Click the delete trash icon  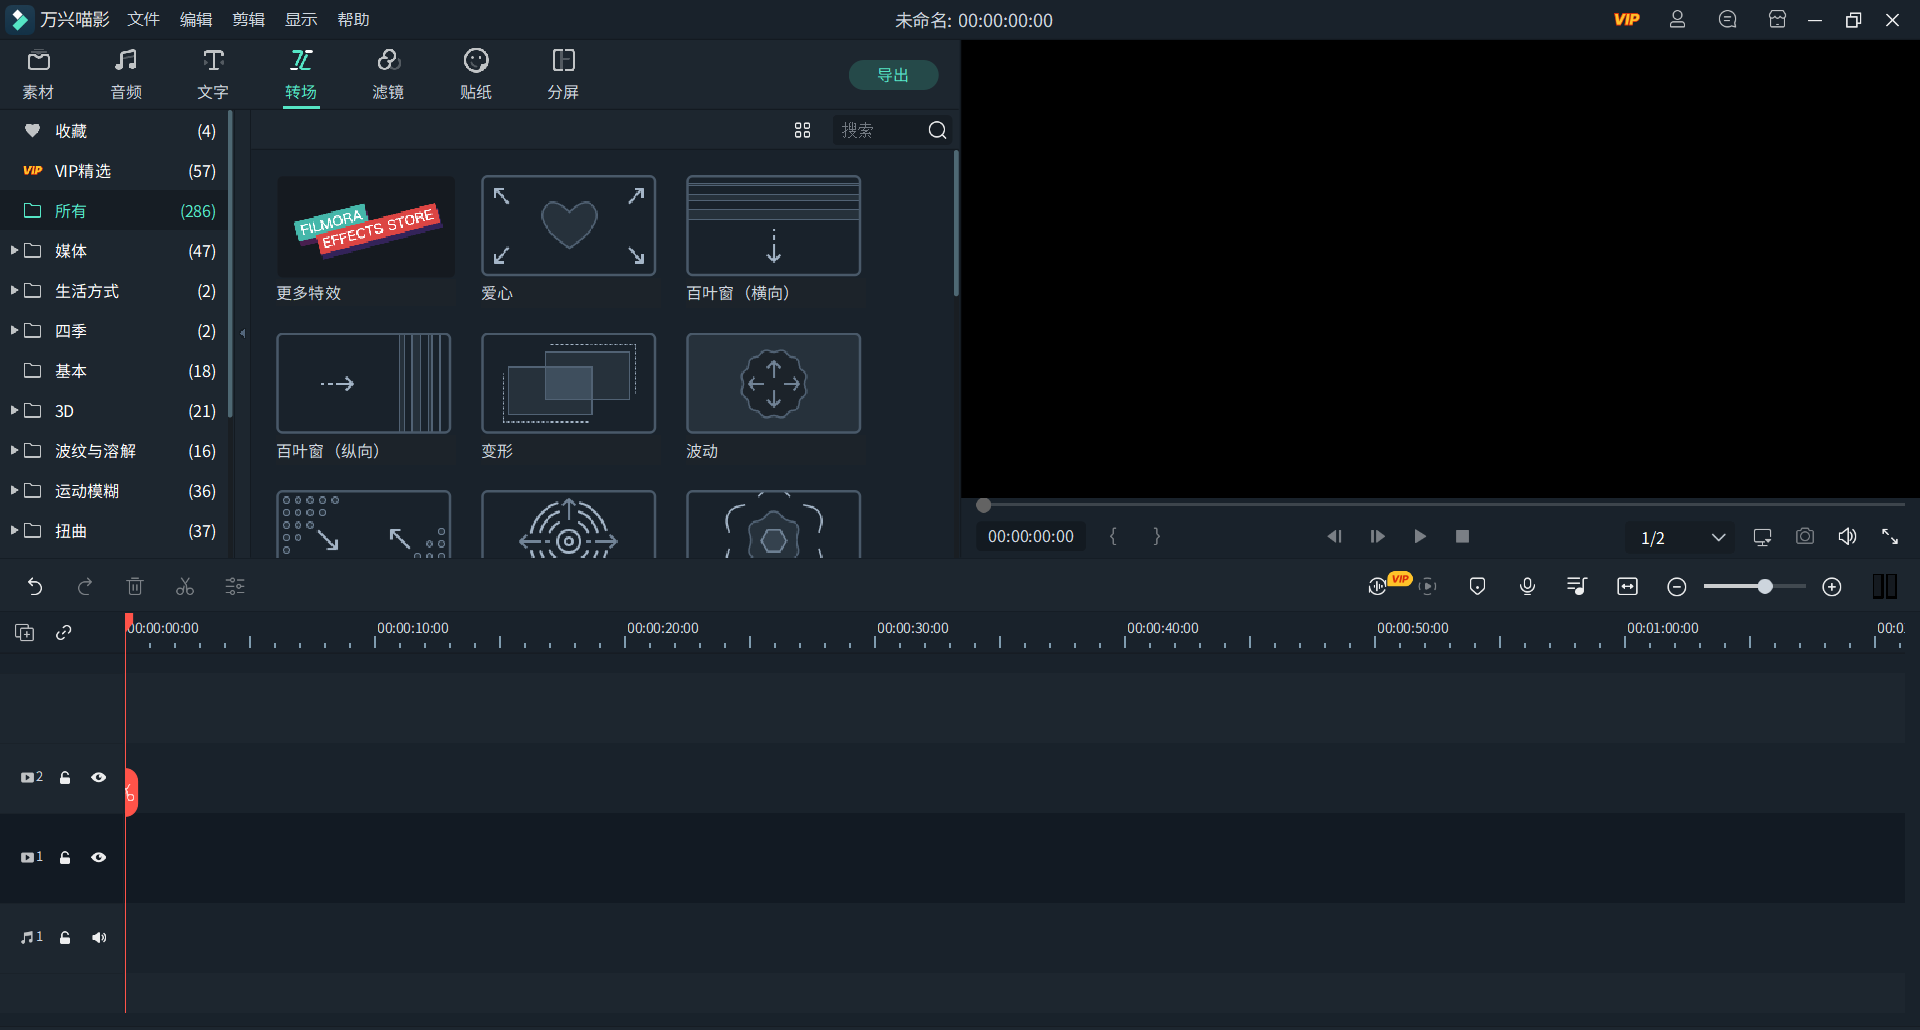coord(135,587)
